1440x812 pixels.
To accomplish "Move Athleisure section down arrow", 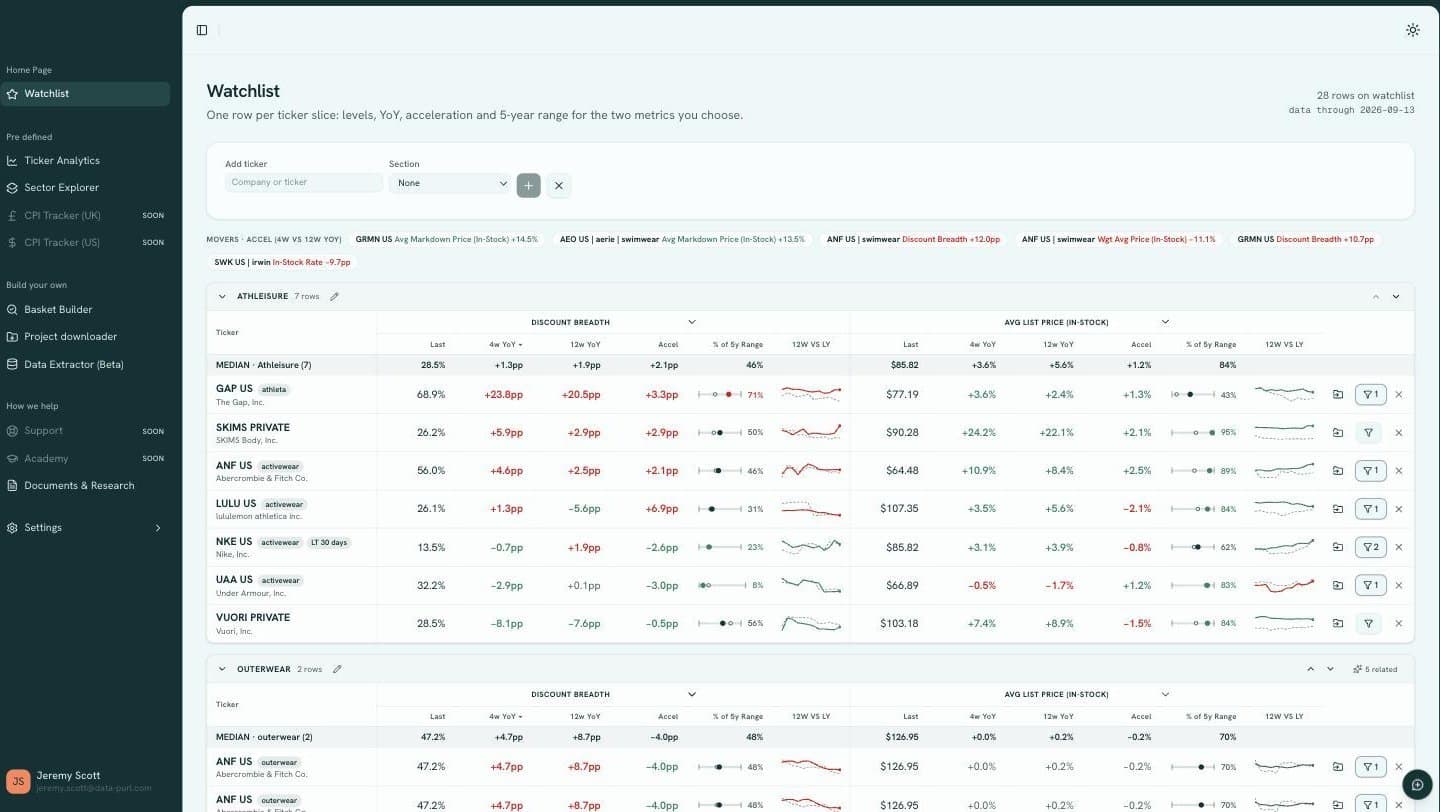I will coord(1396,297).
